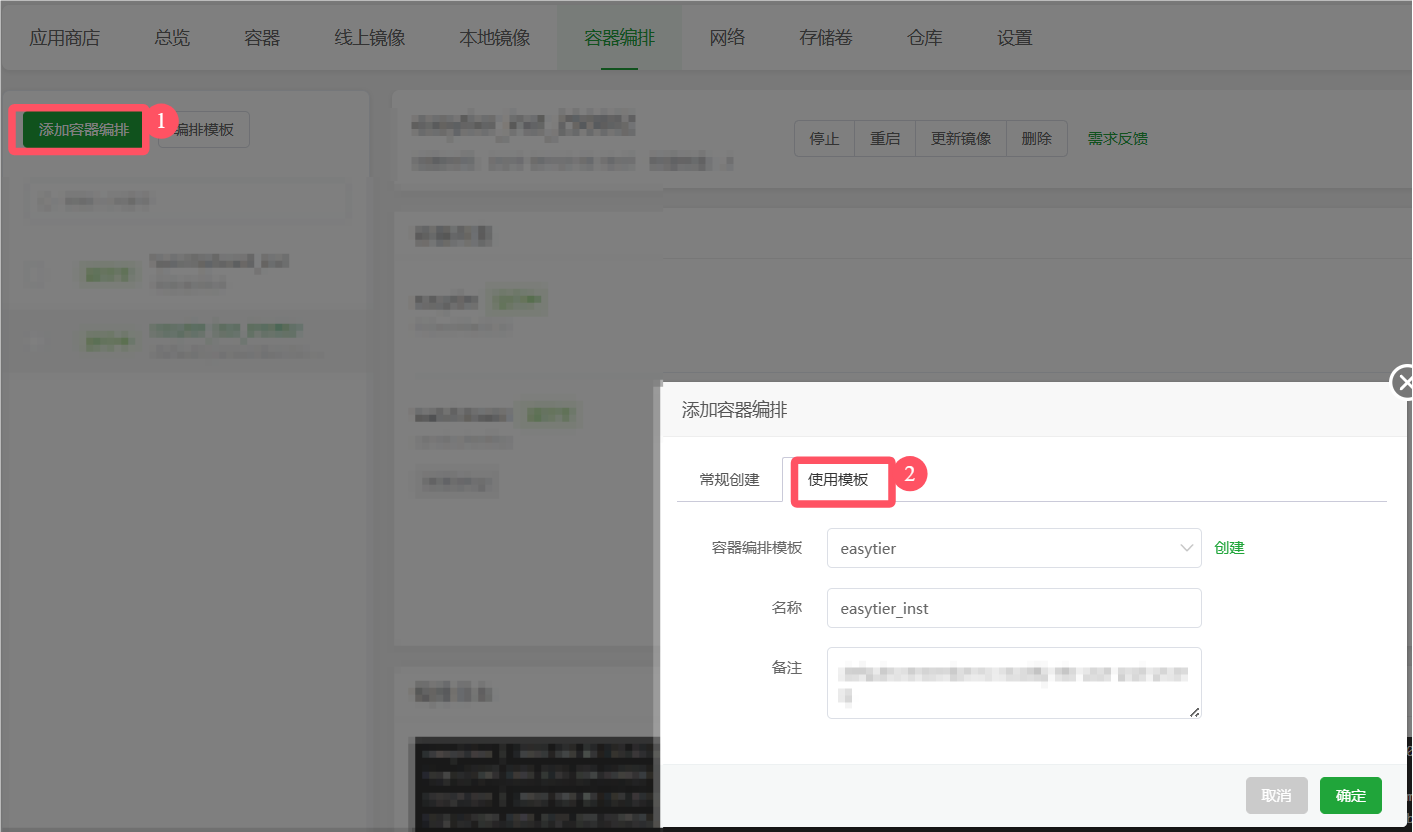Click the 创建 link beside the template selector

pyautogui.click(x=1229, y=547)
